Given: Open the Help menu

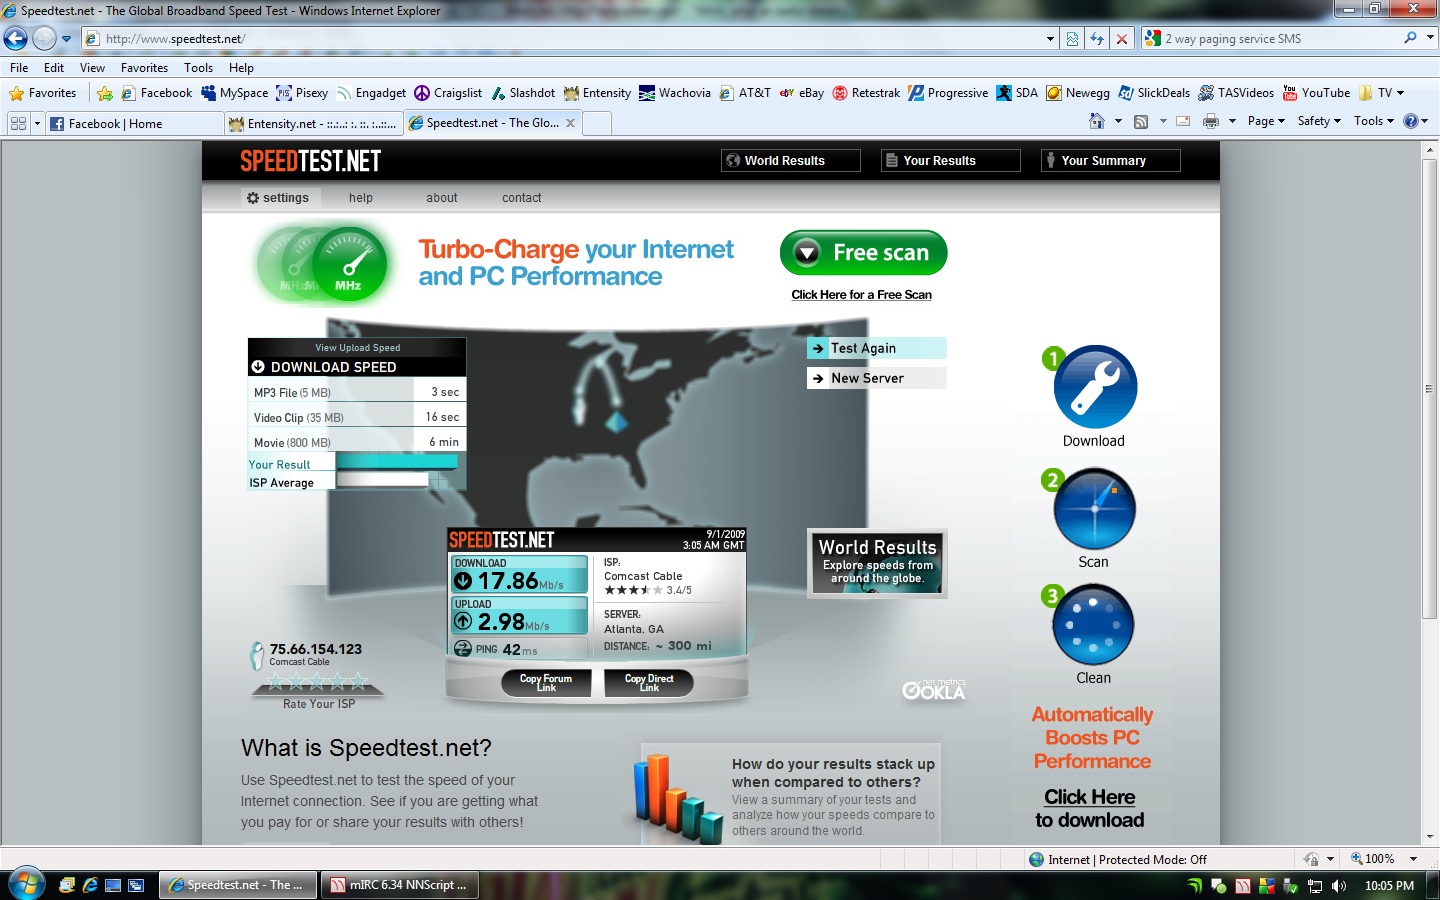Looking at the screenshot, I should (241, 68).
